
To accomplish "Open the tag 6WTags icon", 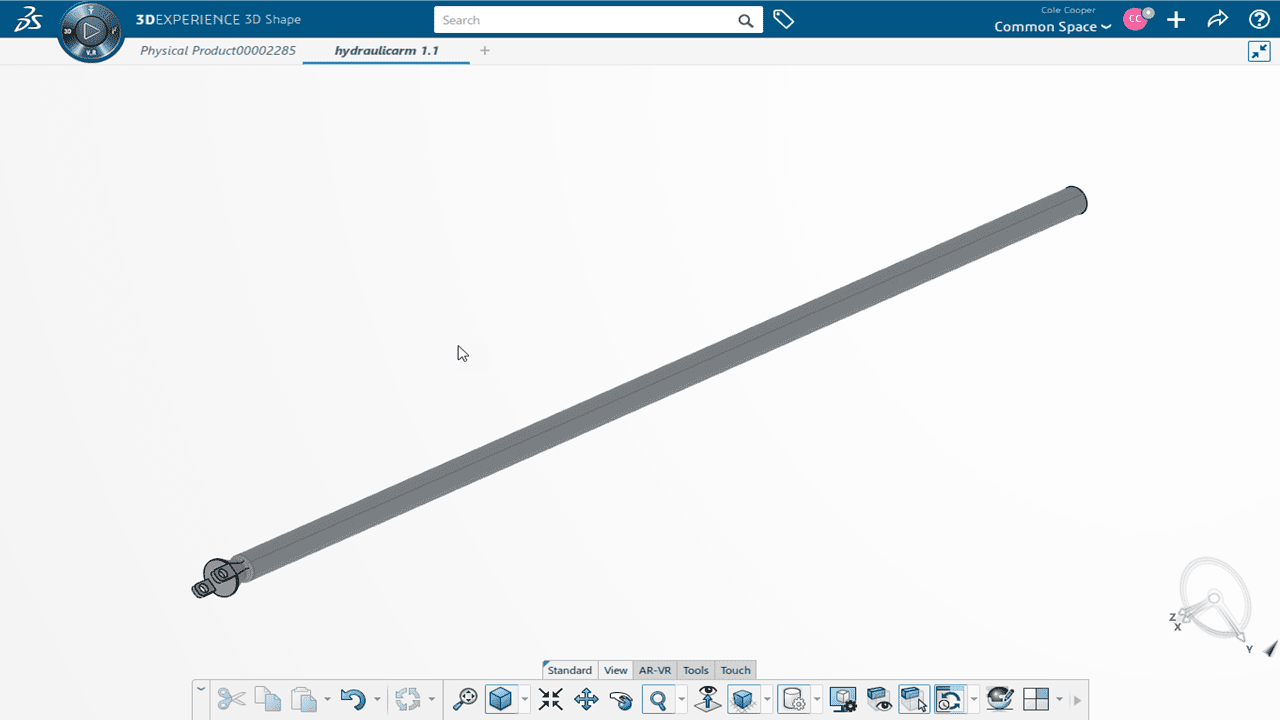I will pos(784,20).
